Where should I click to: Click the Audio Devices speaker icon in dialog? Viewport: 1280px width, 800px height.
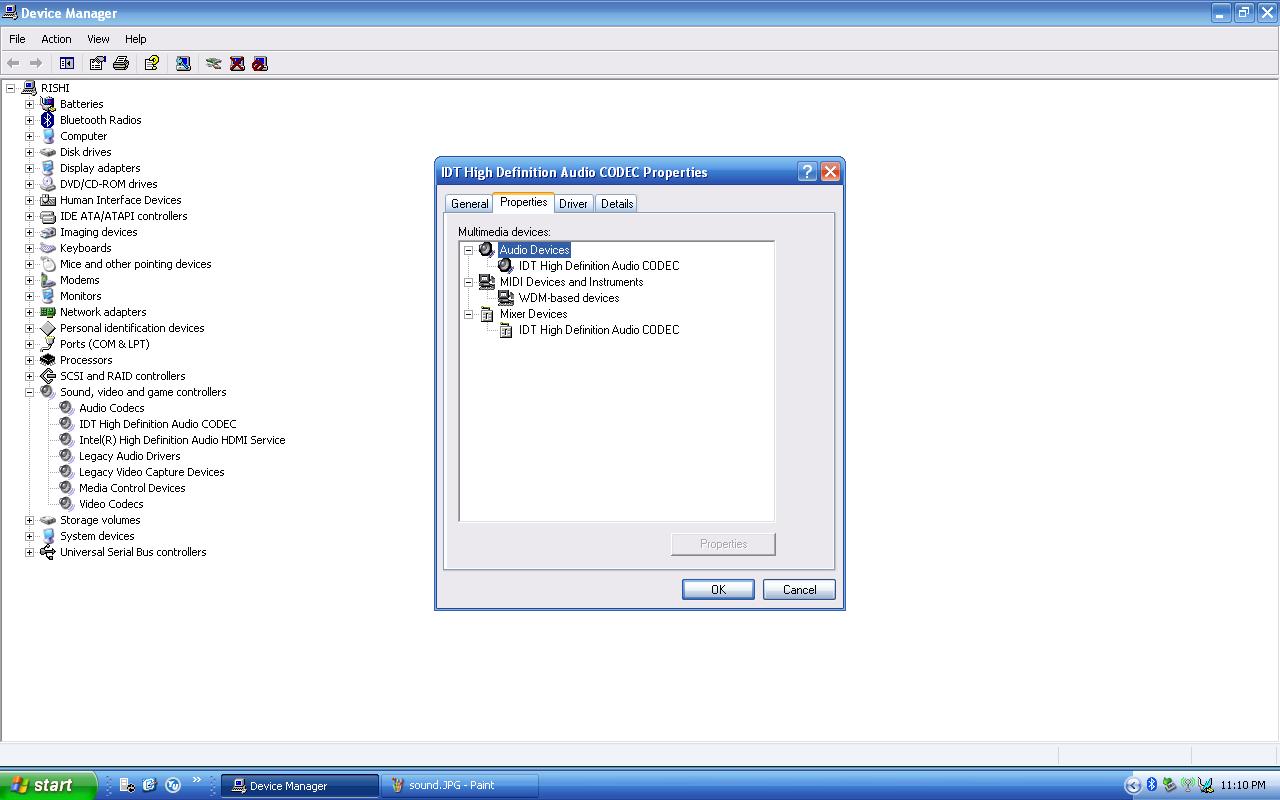pyautogui.click(x=486, y=250)
